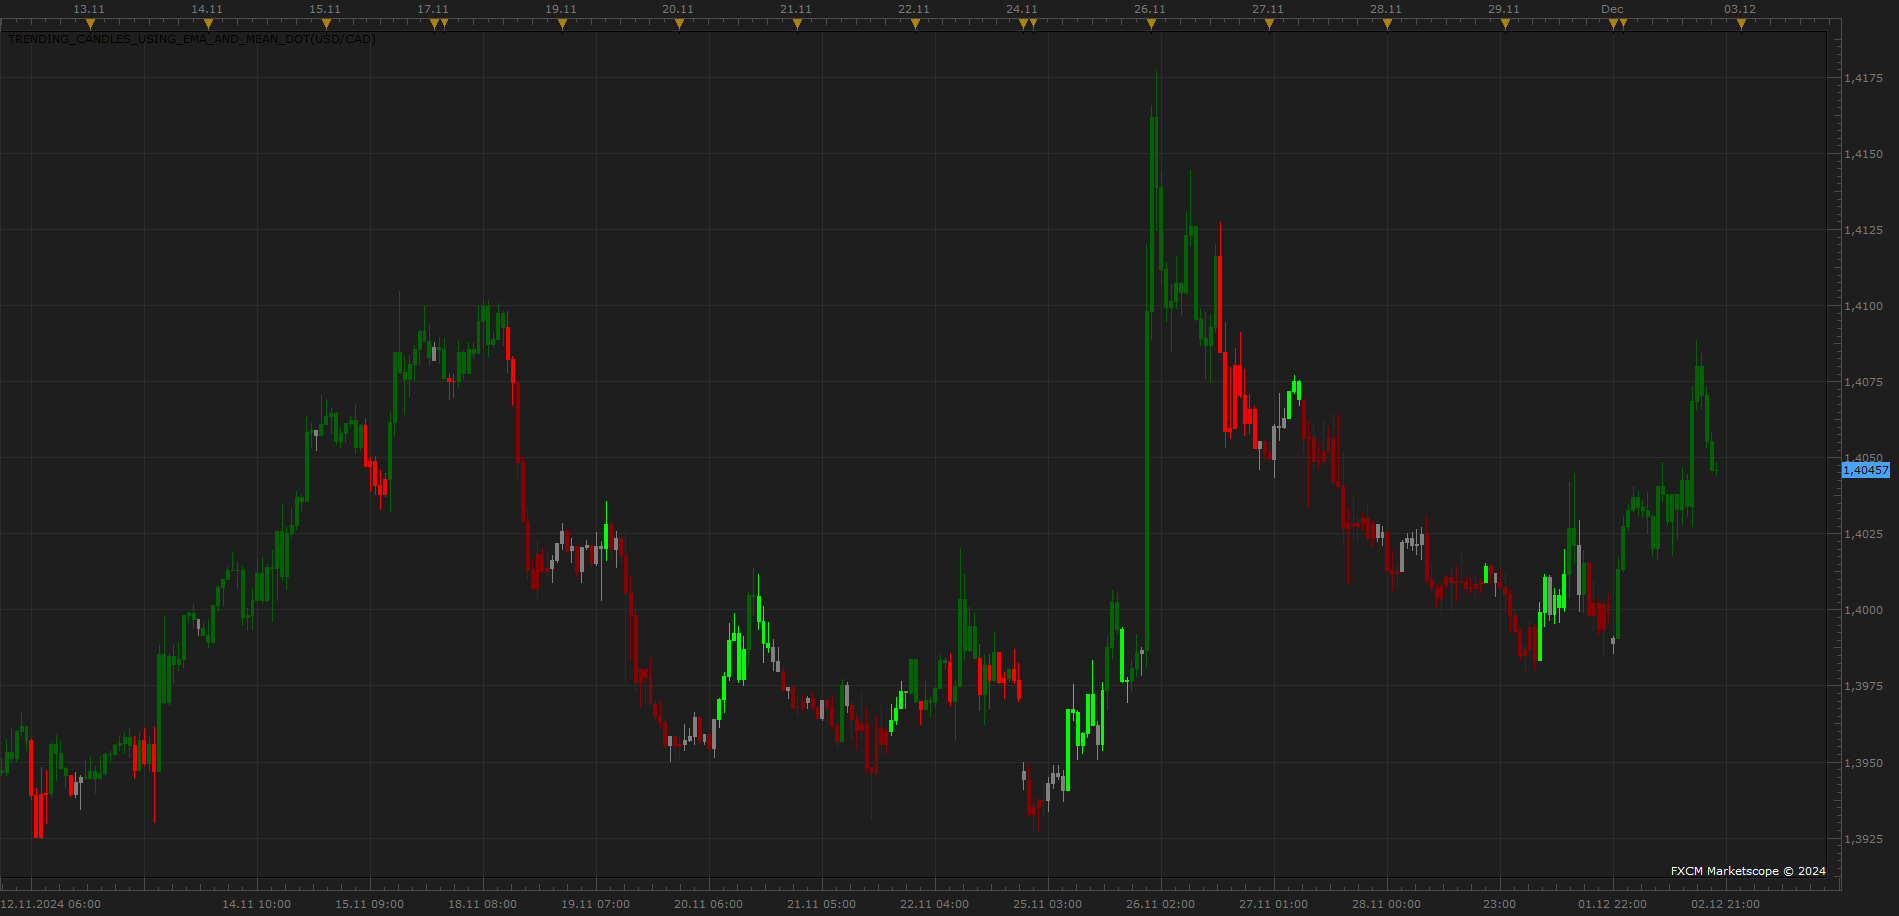Click the Dec date label at top
1899x916 pixels.
(1612, 9)
